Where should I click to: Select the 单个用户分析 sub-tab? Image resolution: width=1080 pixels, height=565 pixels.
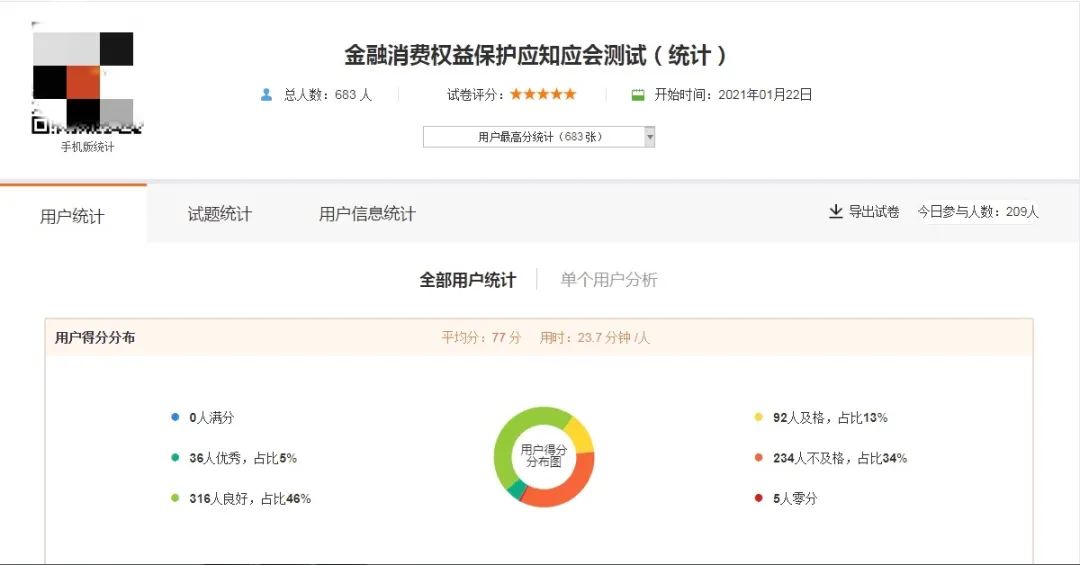[x=609, y=280]
